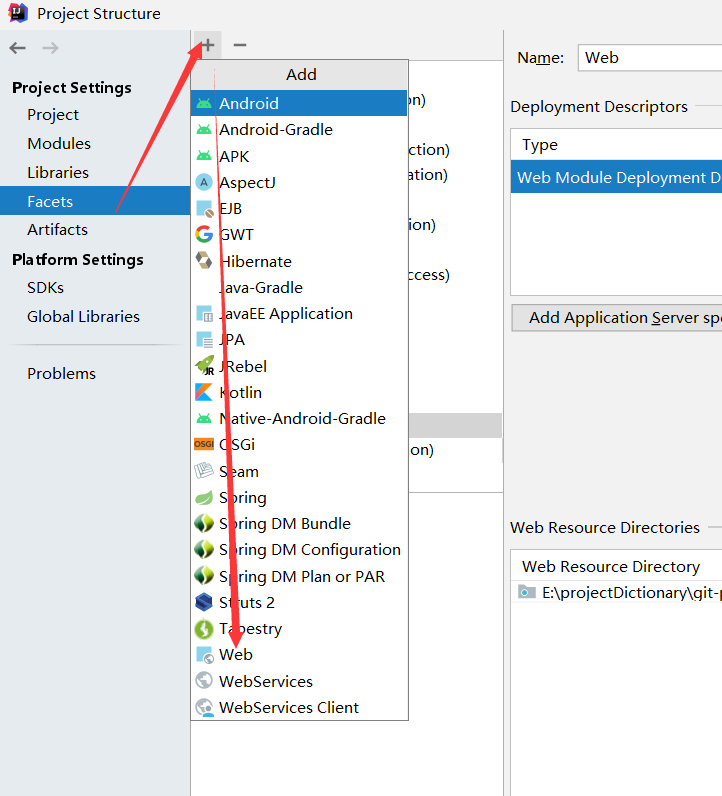This screenshot has width=722, height=796.
Task: Choose Hibernate in the Add menu
Action: coord(255,261)
